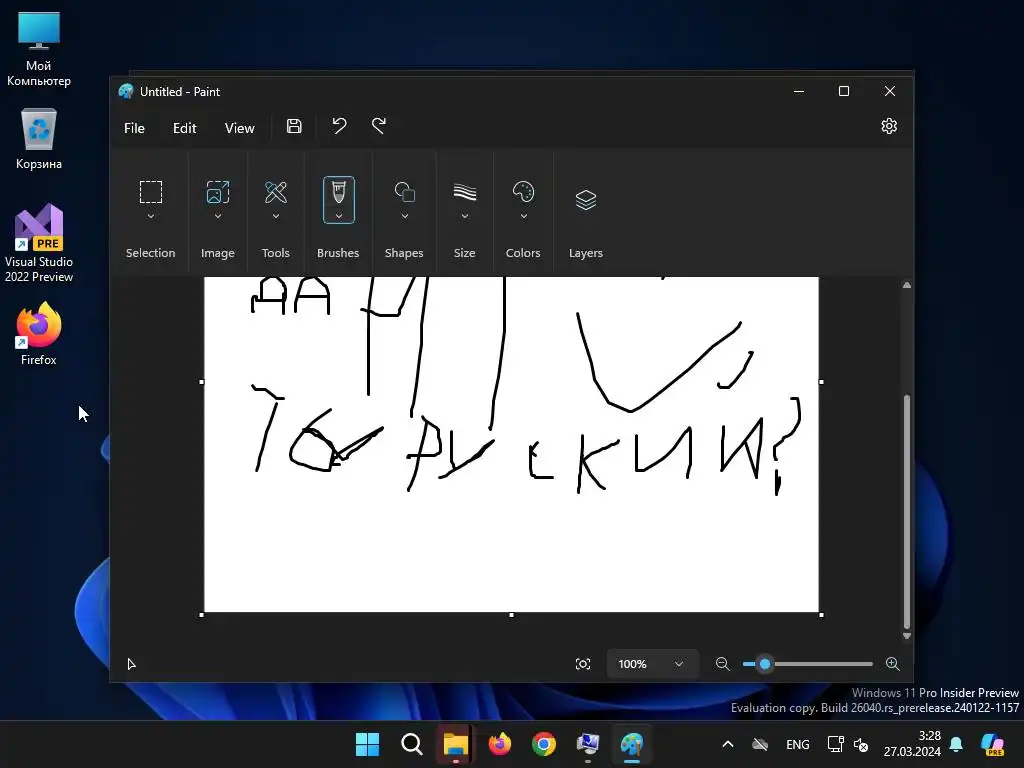Screen dimensions: 1024x768
Task: Click the zoom slider thumb
Action: tap(765, 664)
